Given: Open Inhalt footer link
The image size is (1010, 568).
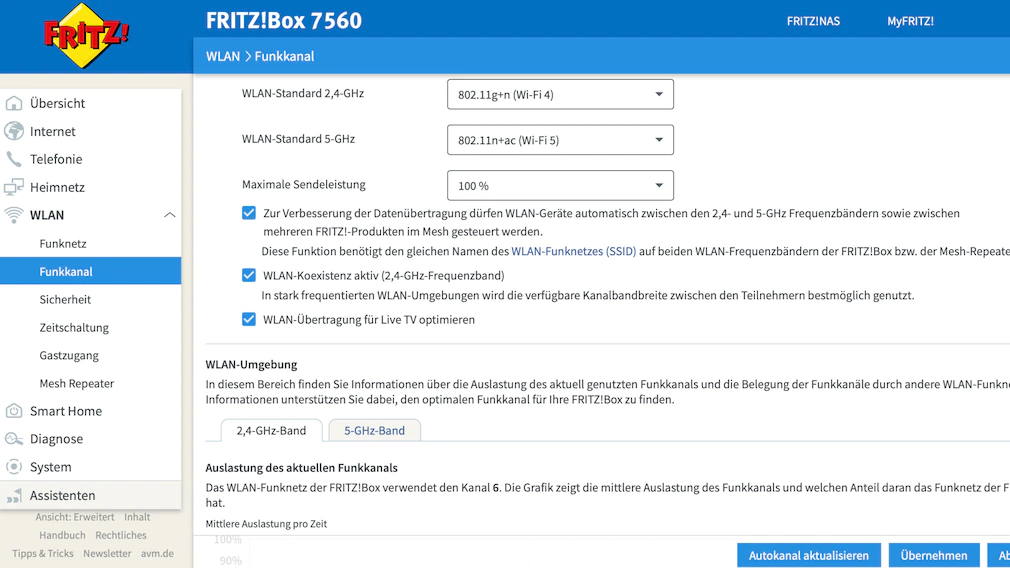Looking at the screenshot, I should coord(137,516).
